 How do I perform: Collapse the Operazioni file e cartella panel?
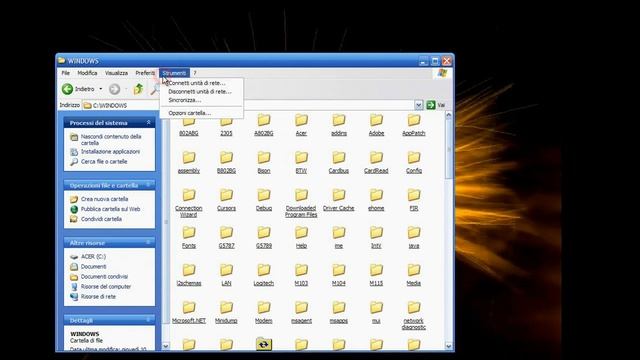[x=148, y=185]
